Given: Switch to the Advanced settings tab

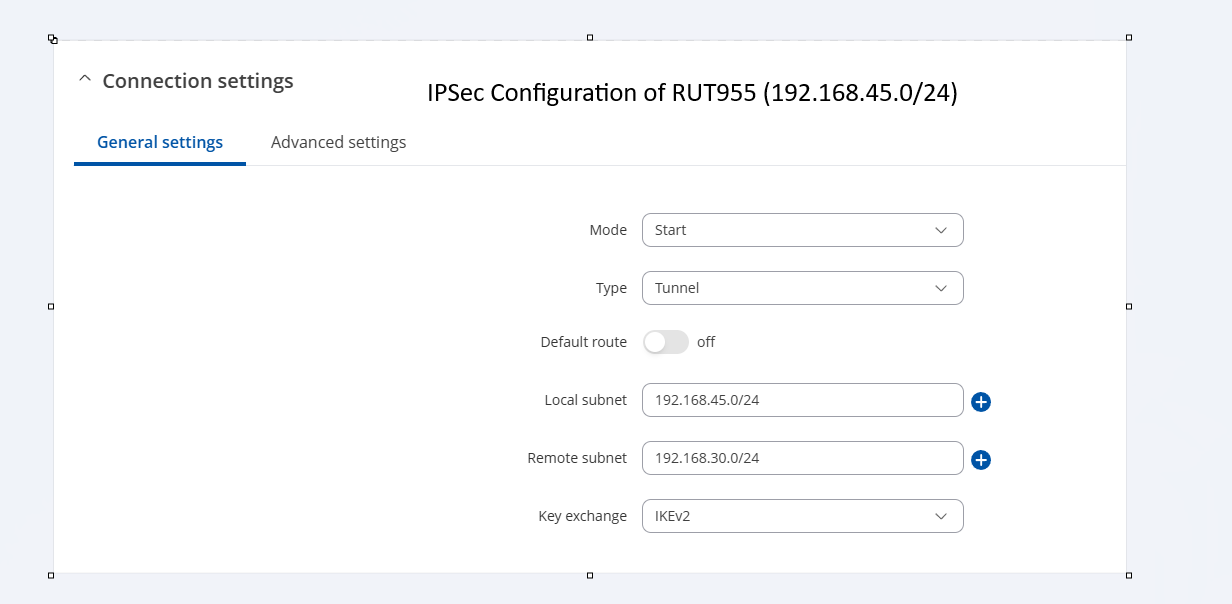Looking at the screenshot, I should pyautogui.click(x=338, y=142).
